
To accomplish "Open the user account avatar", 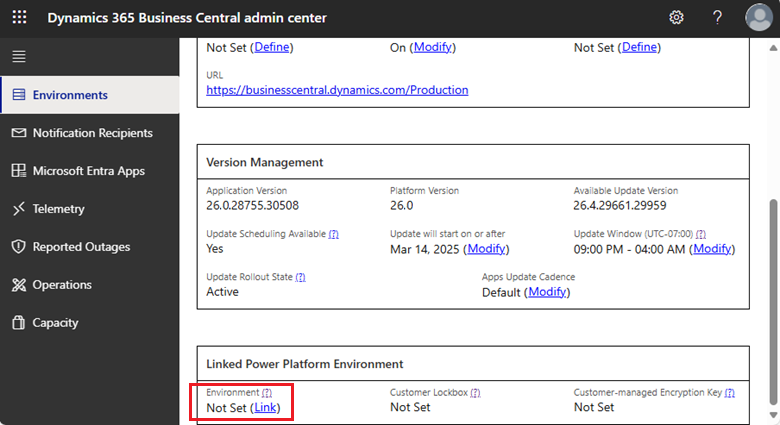I will click(x=758, y=18).
